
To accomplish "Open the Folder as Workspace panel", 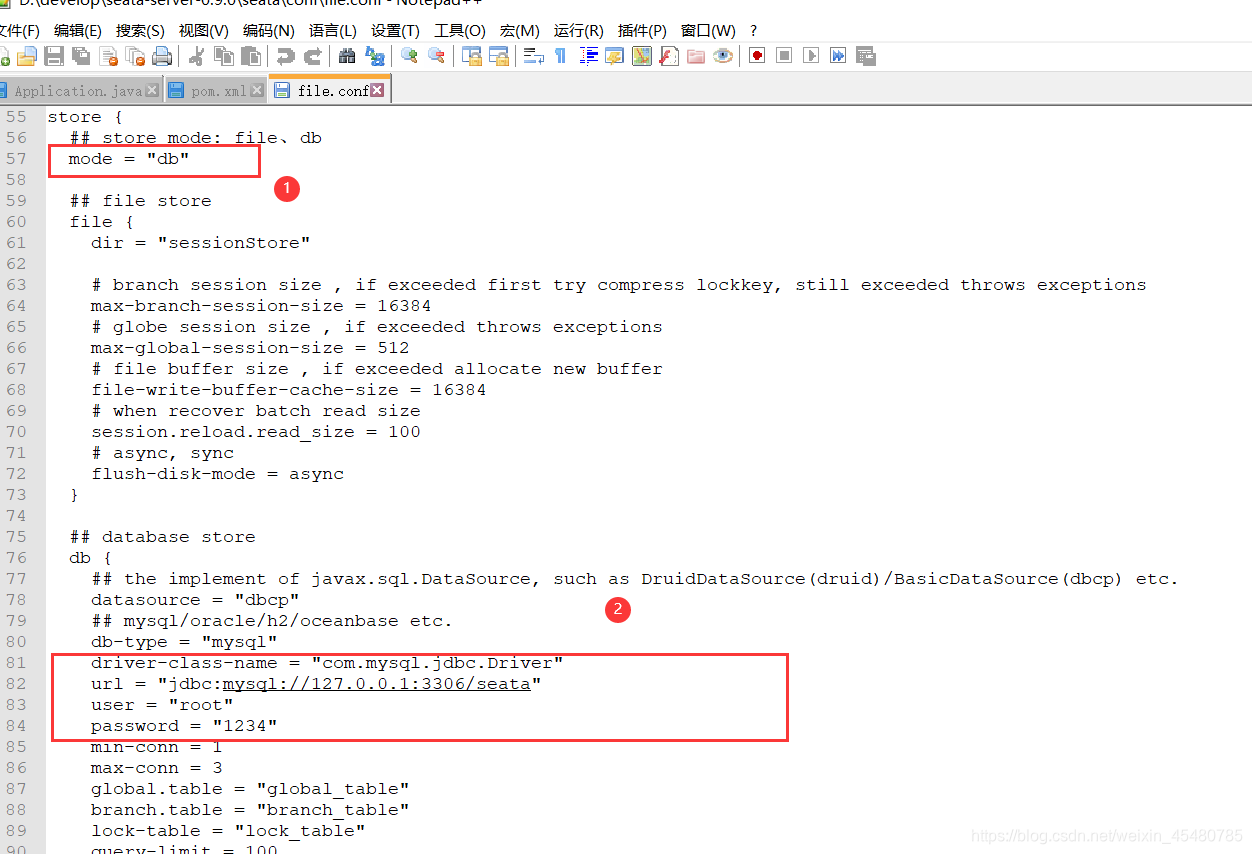I will 696,56.
